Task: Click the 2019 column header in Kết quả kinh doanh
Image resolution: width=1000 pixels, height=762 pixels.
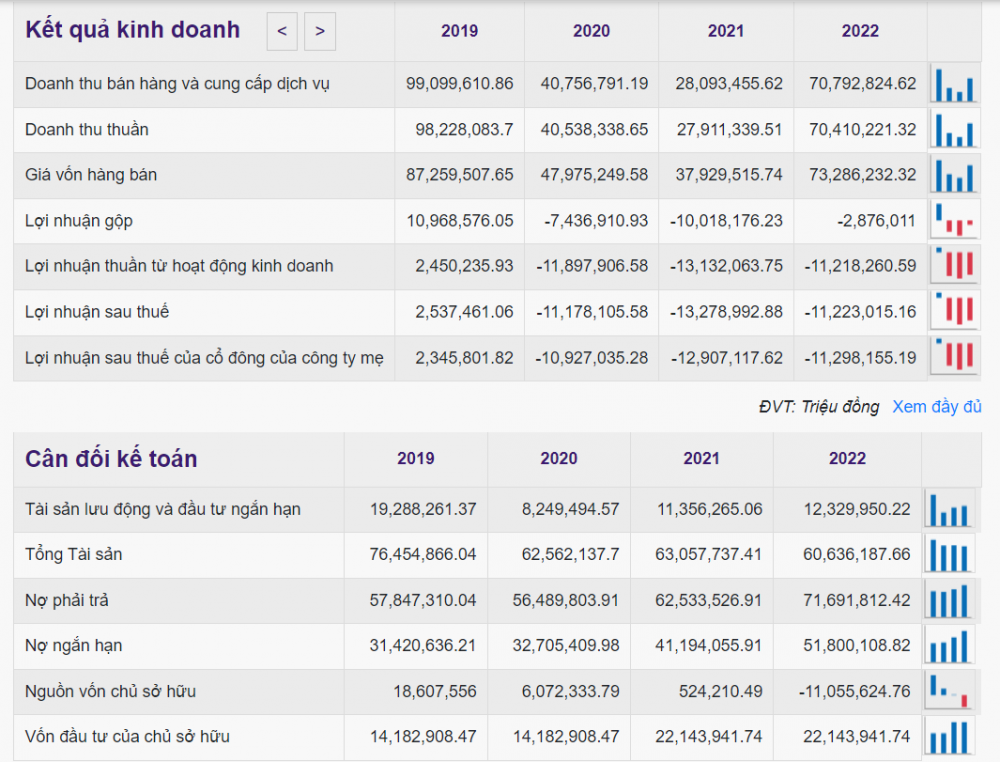Action: coord(459,31)
